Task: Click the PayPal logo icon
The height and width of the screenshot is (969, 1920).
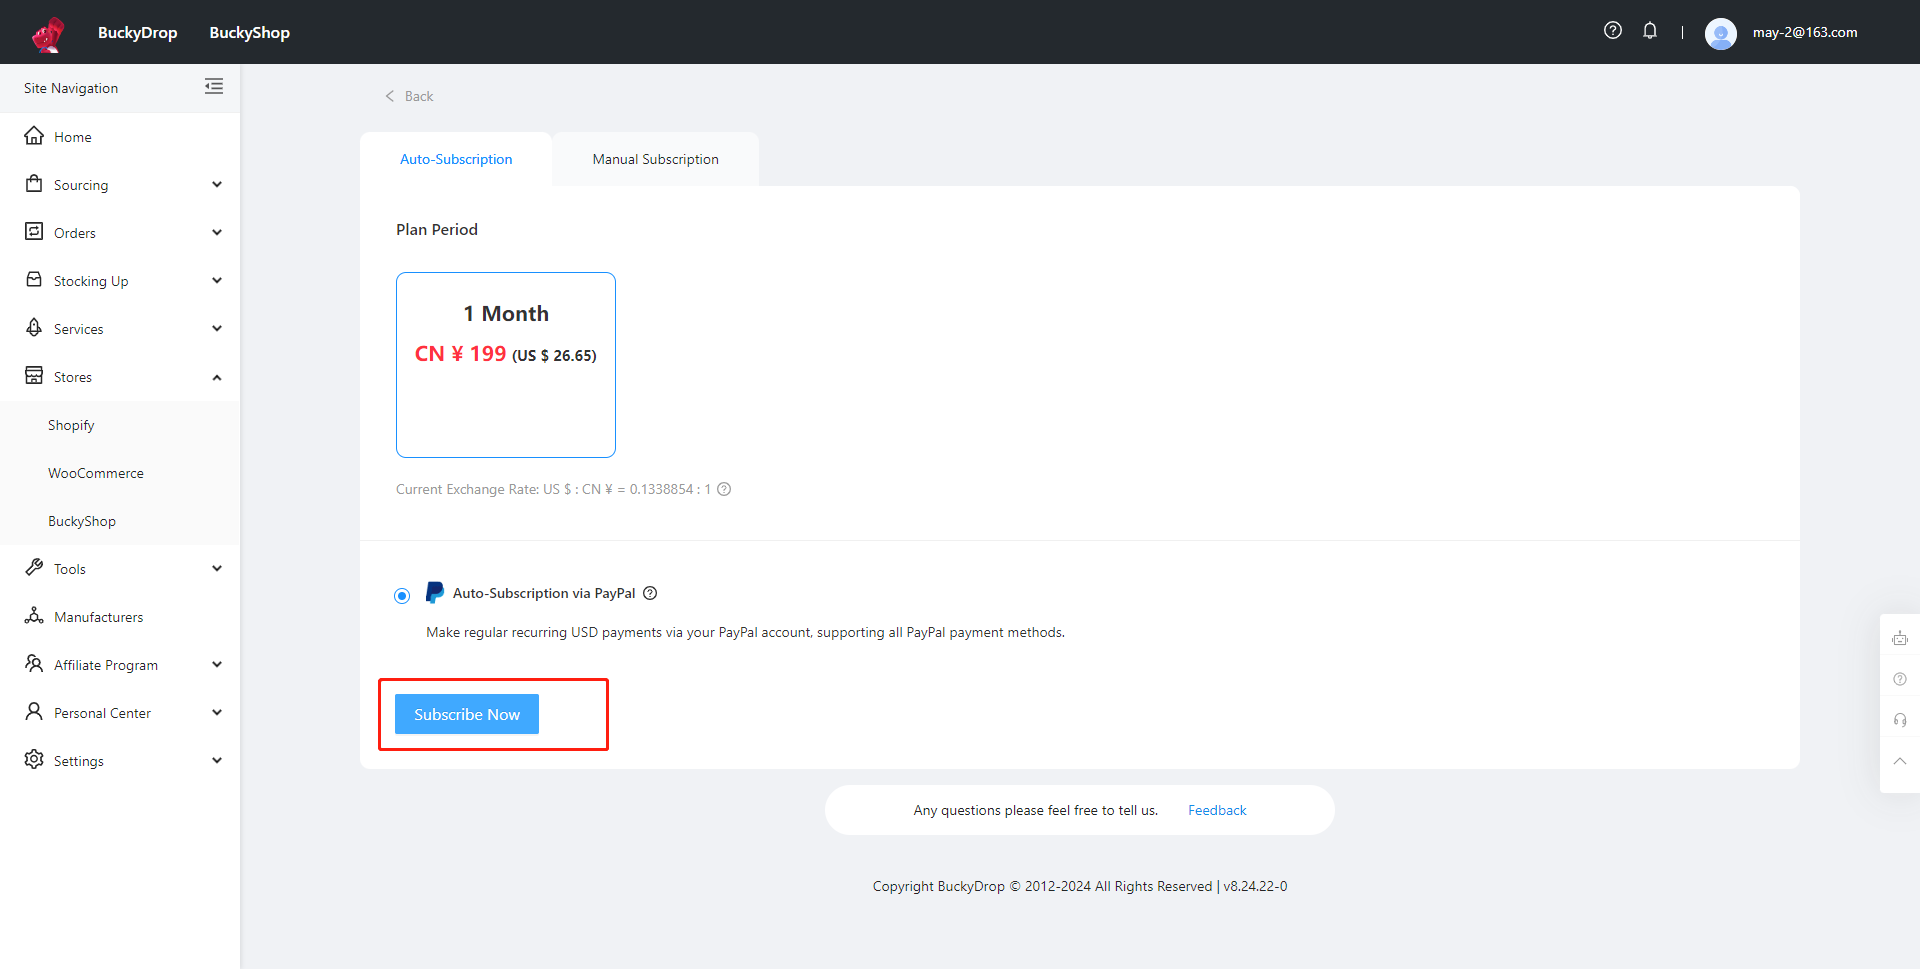Action: (x=435, y=593)
